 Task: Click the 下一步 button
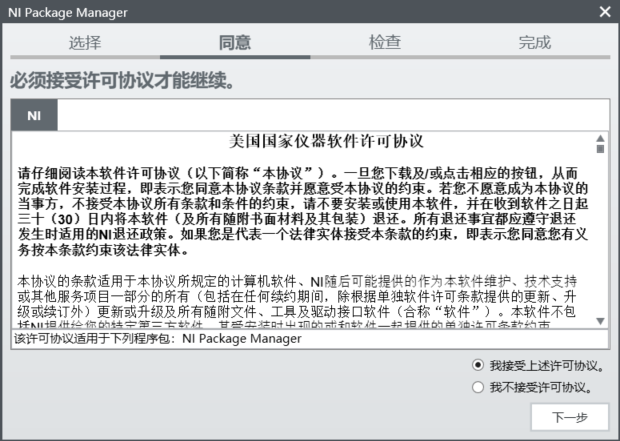[570, 417]
